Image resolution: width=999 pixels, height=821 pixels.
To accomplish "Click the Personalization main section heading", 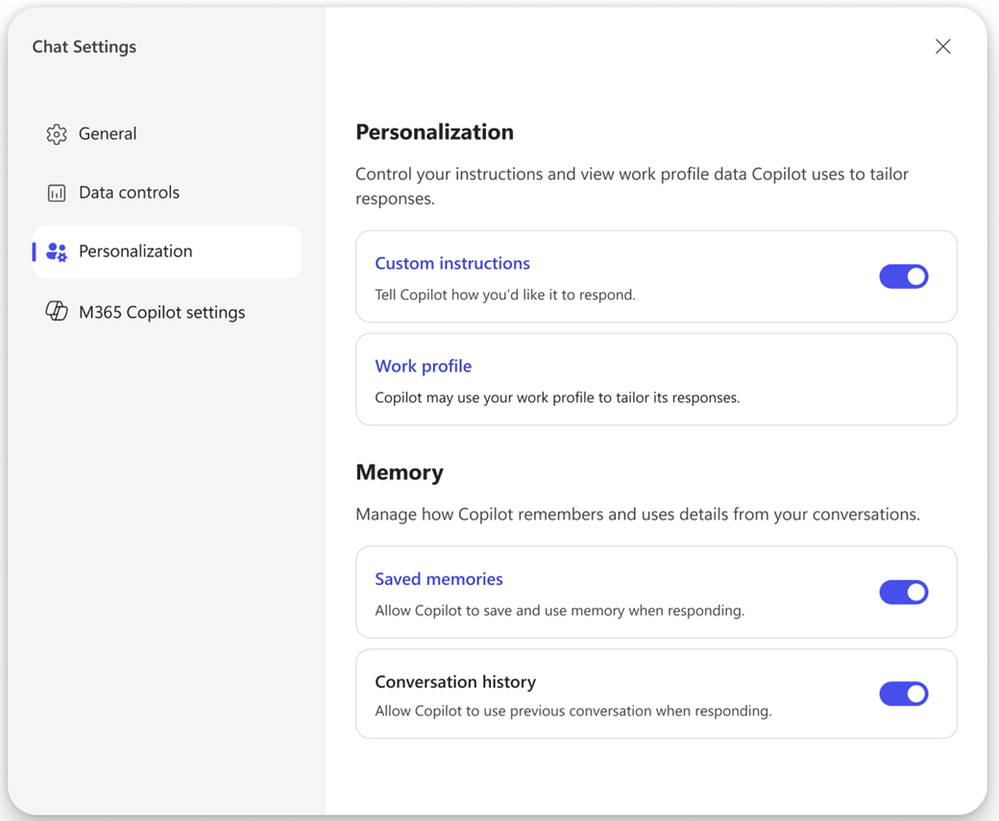I will [x=434, y=132].
